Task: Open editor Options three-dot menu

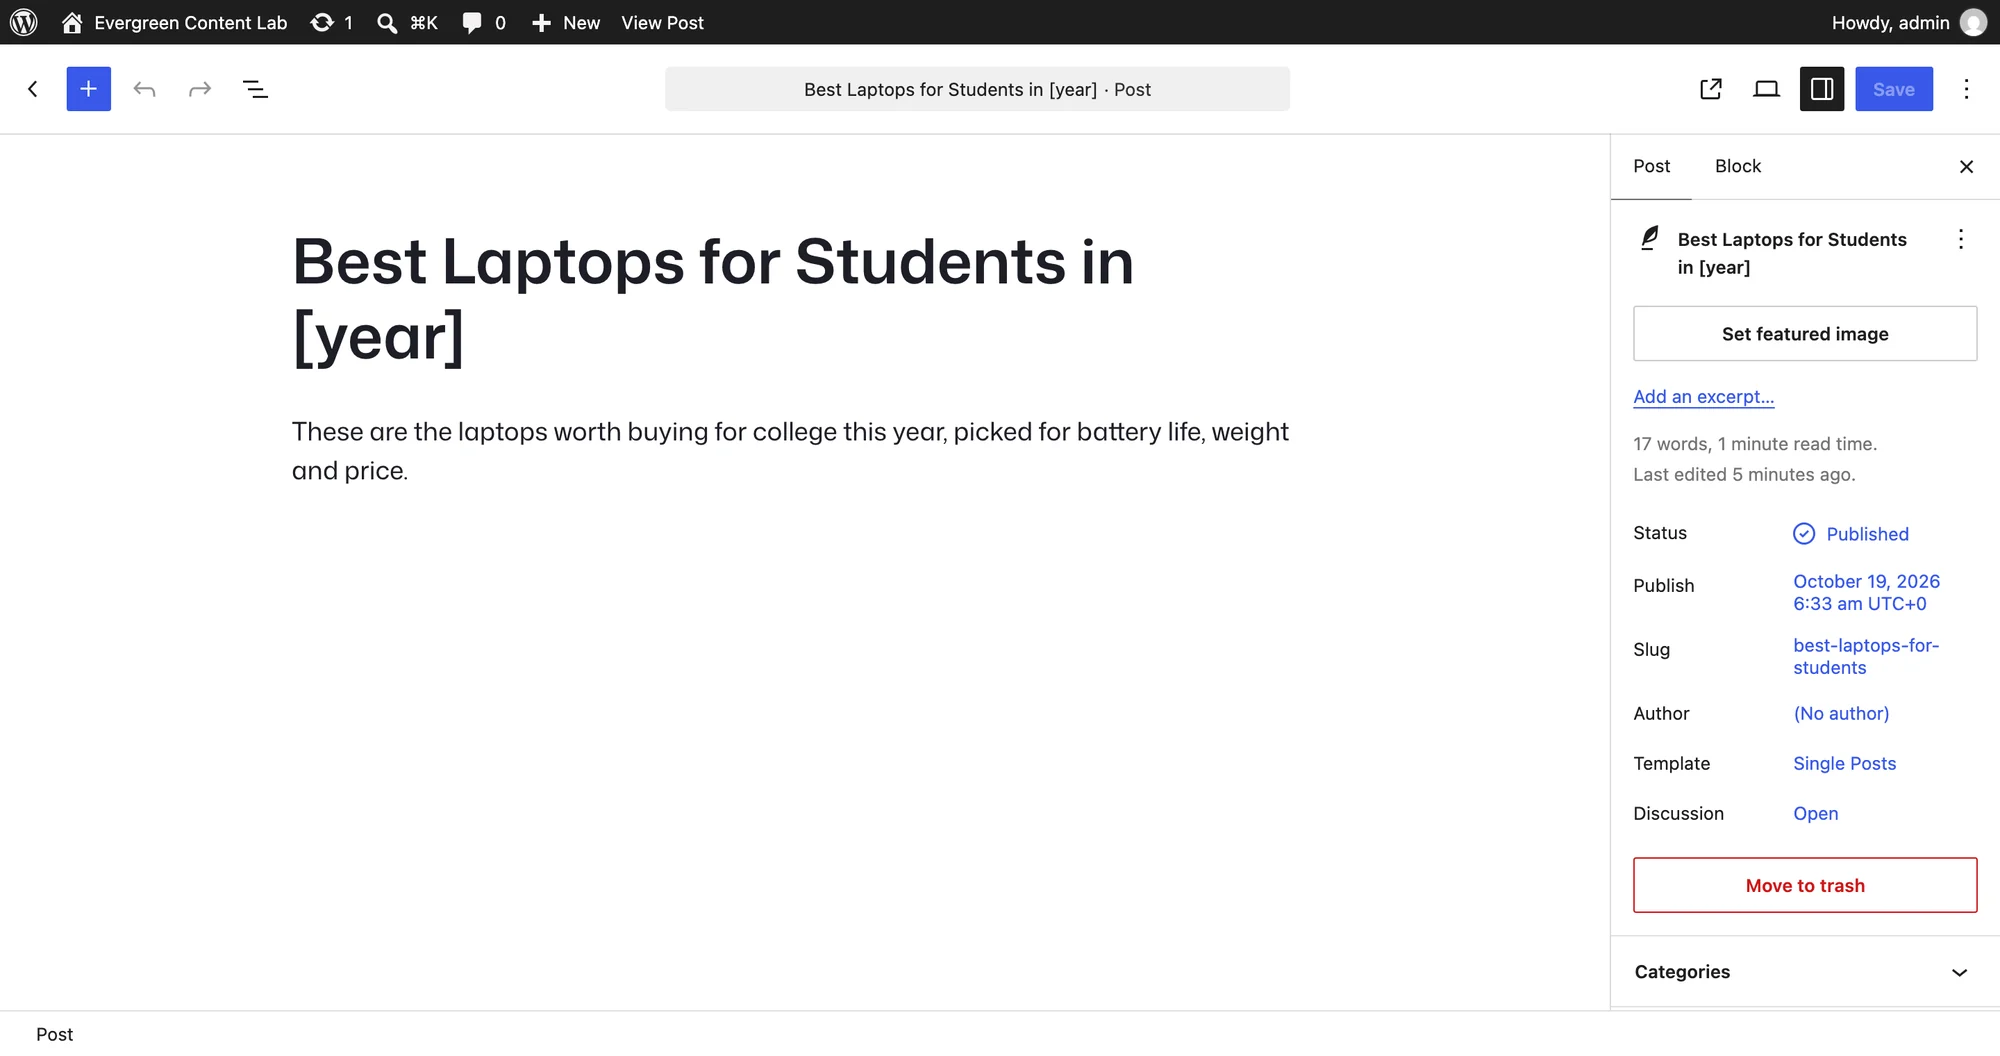Action: pyautogui.click(x=1966, y=89)
